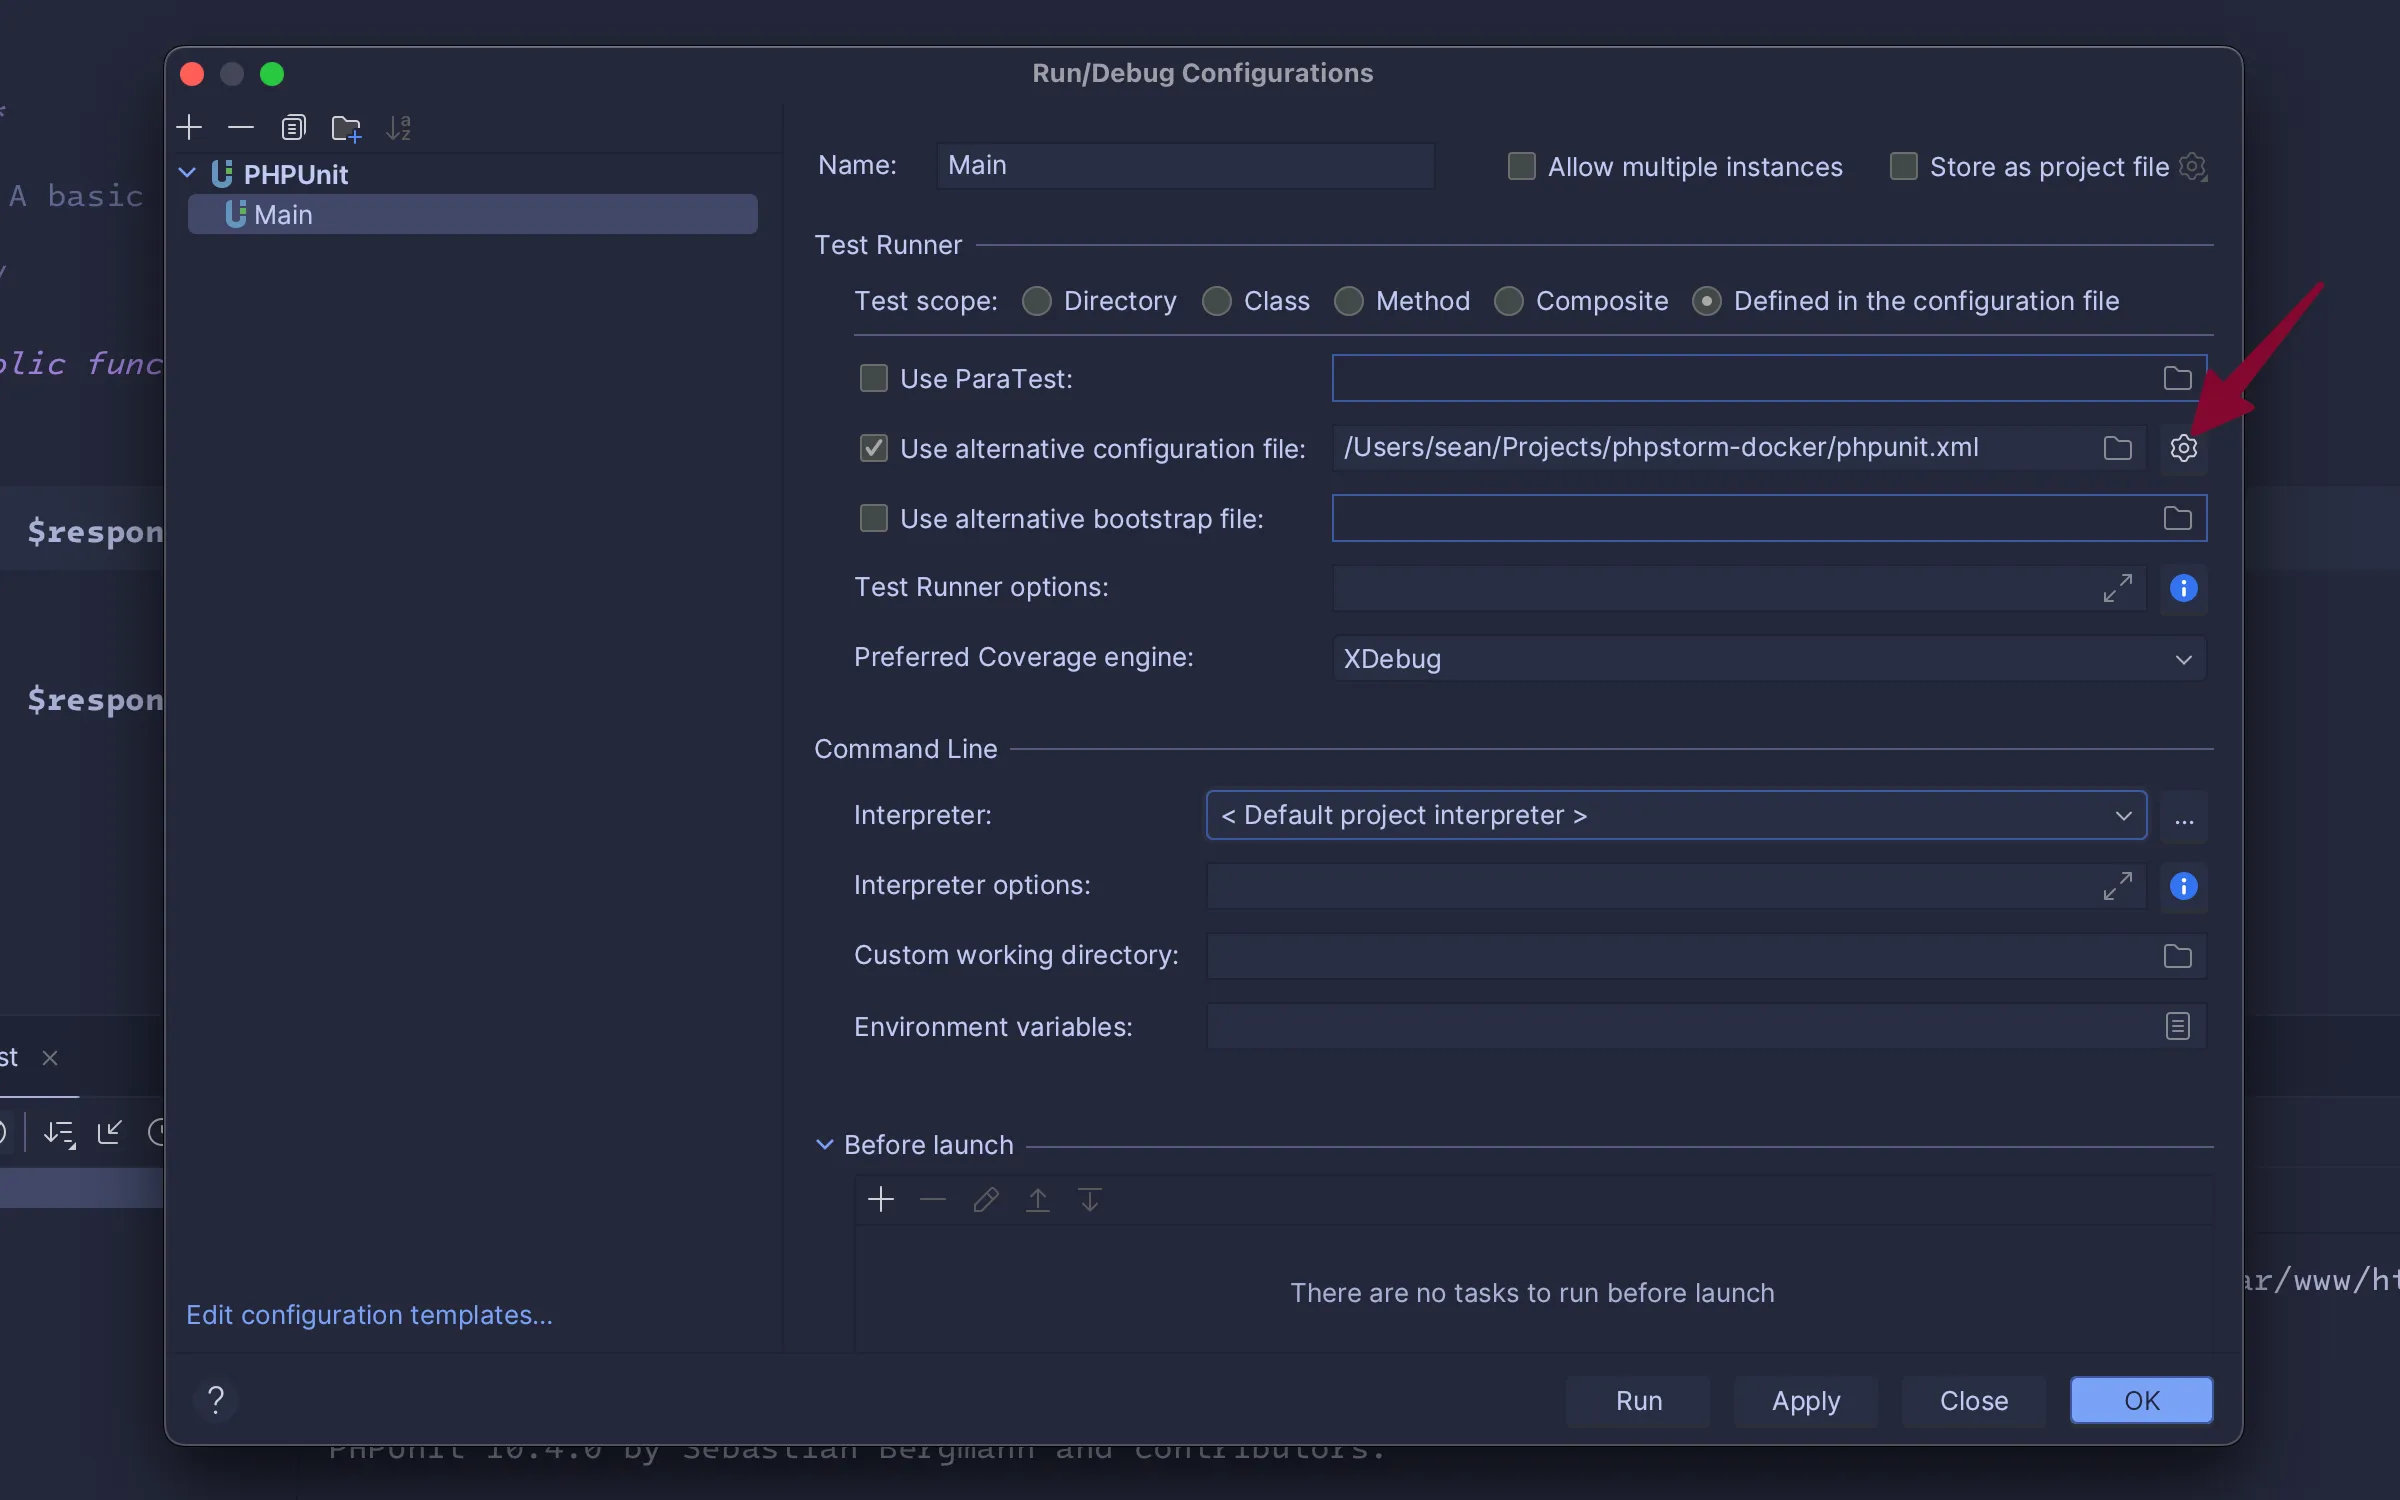Remove selected configuration with minus icon
The height and width of the screenshot is (1500, 2400).
[240, 128]
